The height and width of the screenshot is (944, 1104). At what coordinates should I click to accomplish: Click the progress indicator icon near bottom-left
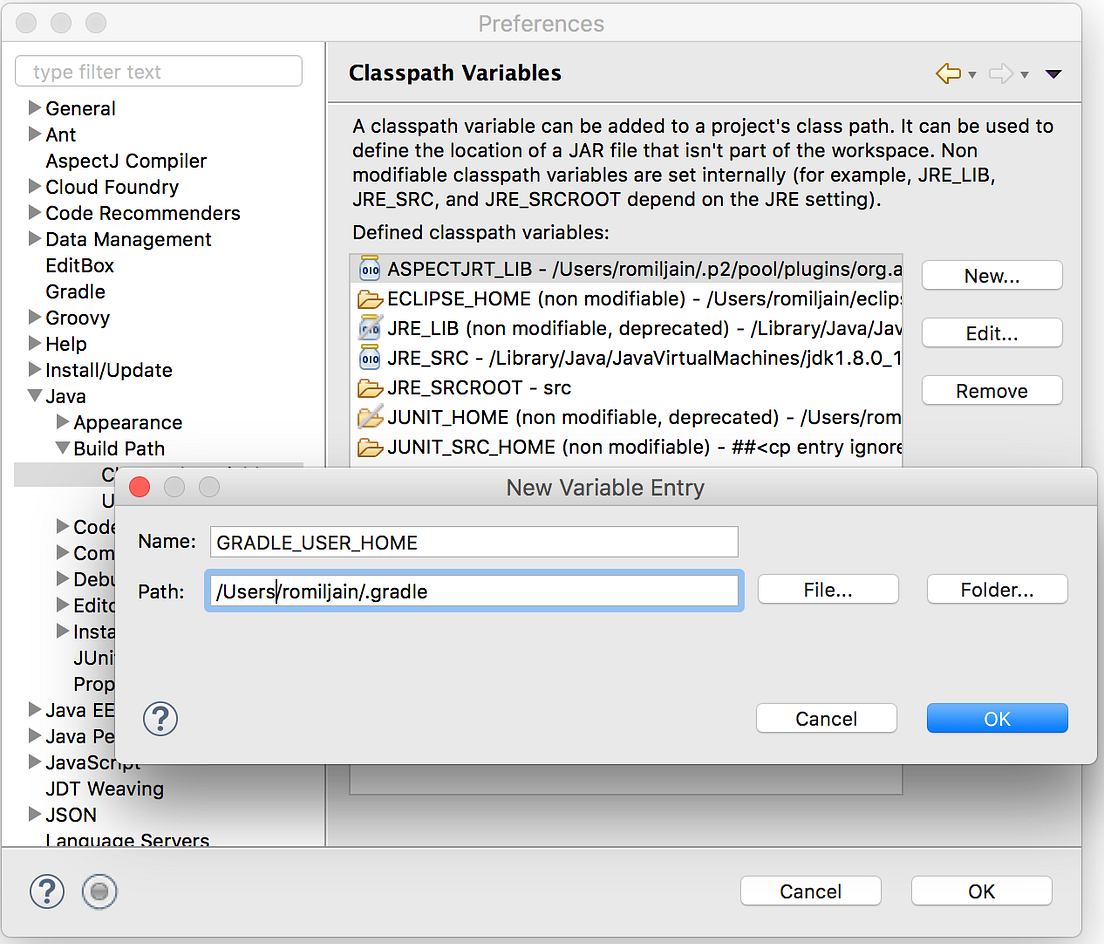99,891
